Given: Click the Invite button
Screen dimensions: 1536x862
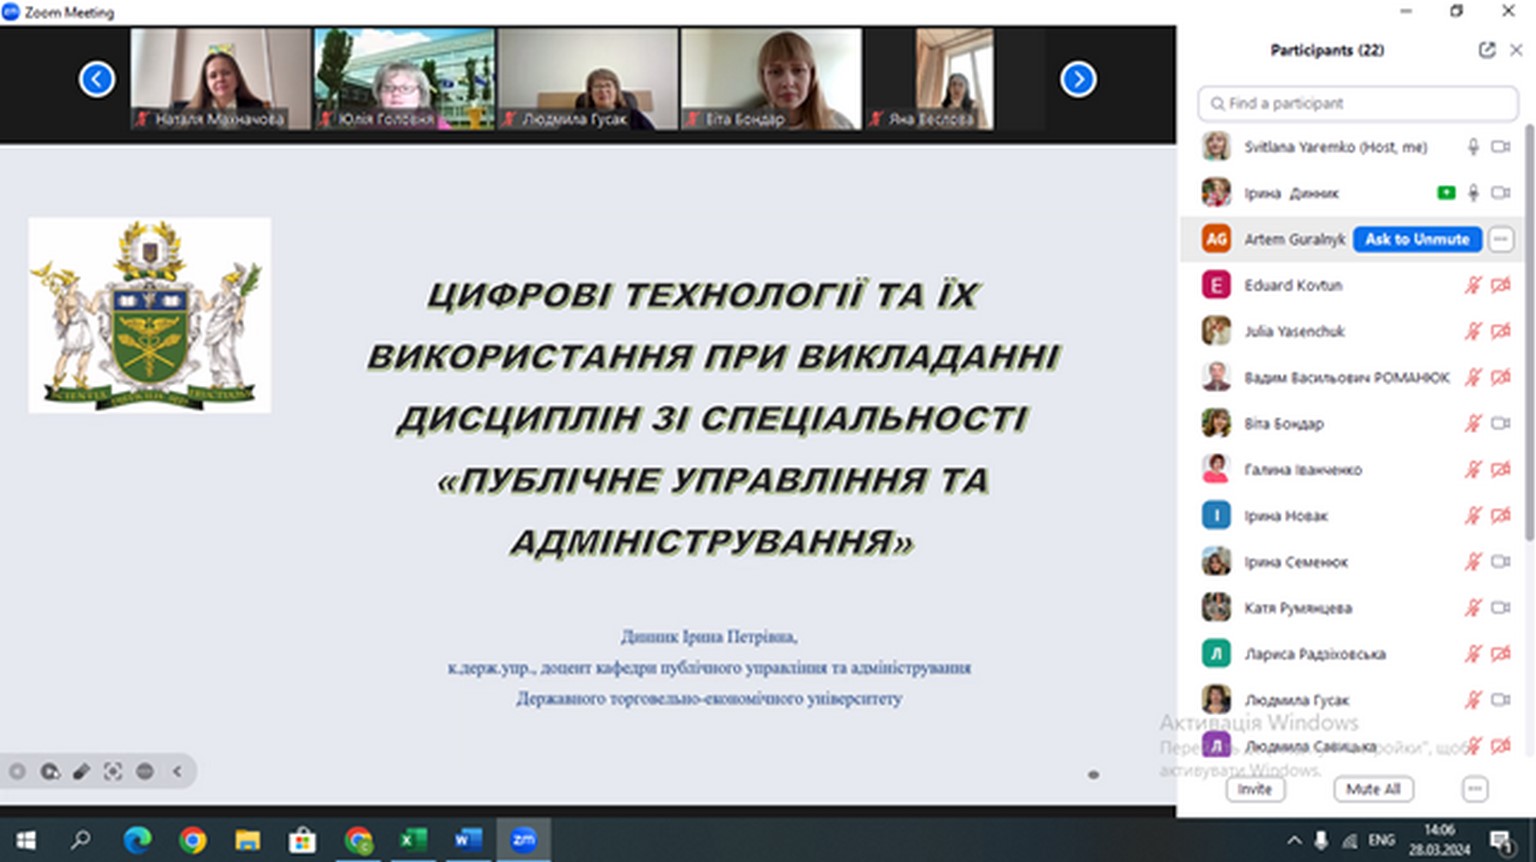Looking at the screenshot, I should click(1255, 789).
